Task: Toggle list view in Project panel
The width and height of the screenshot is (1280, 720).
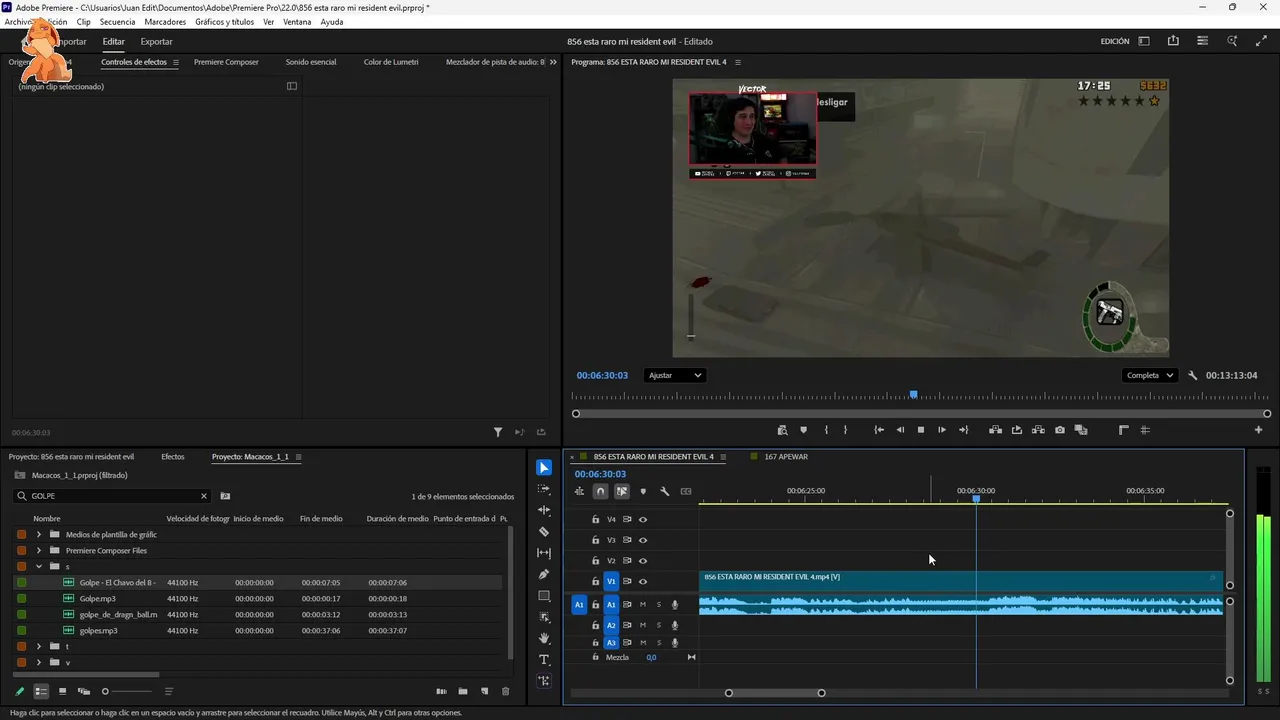Action: pyautogui.click(x=41, y=691)
